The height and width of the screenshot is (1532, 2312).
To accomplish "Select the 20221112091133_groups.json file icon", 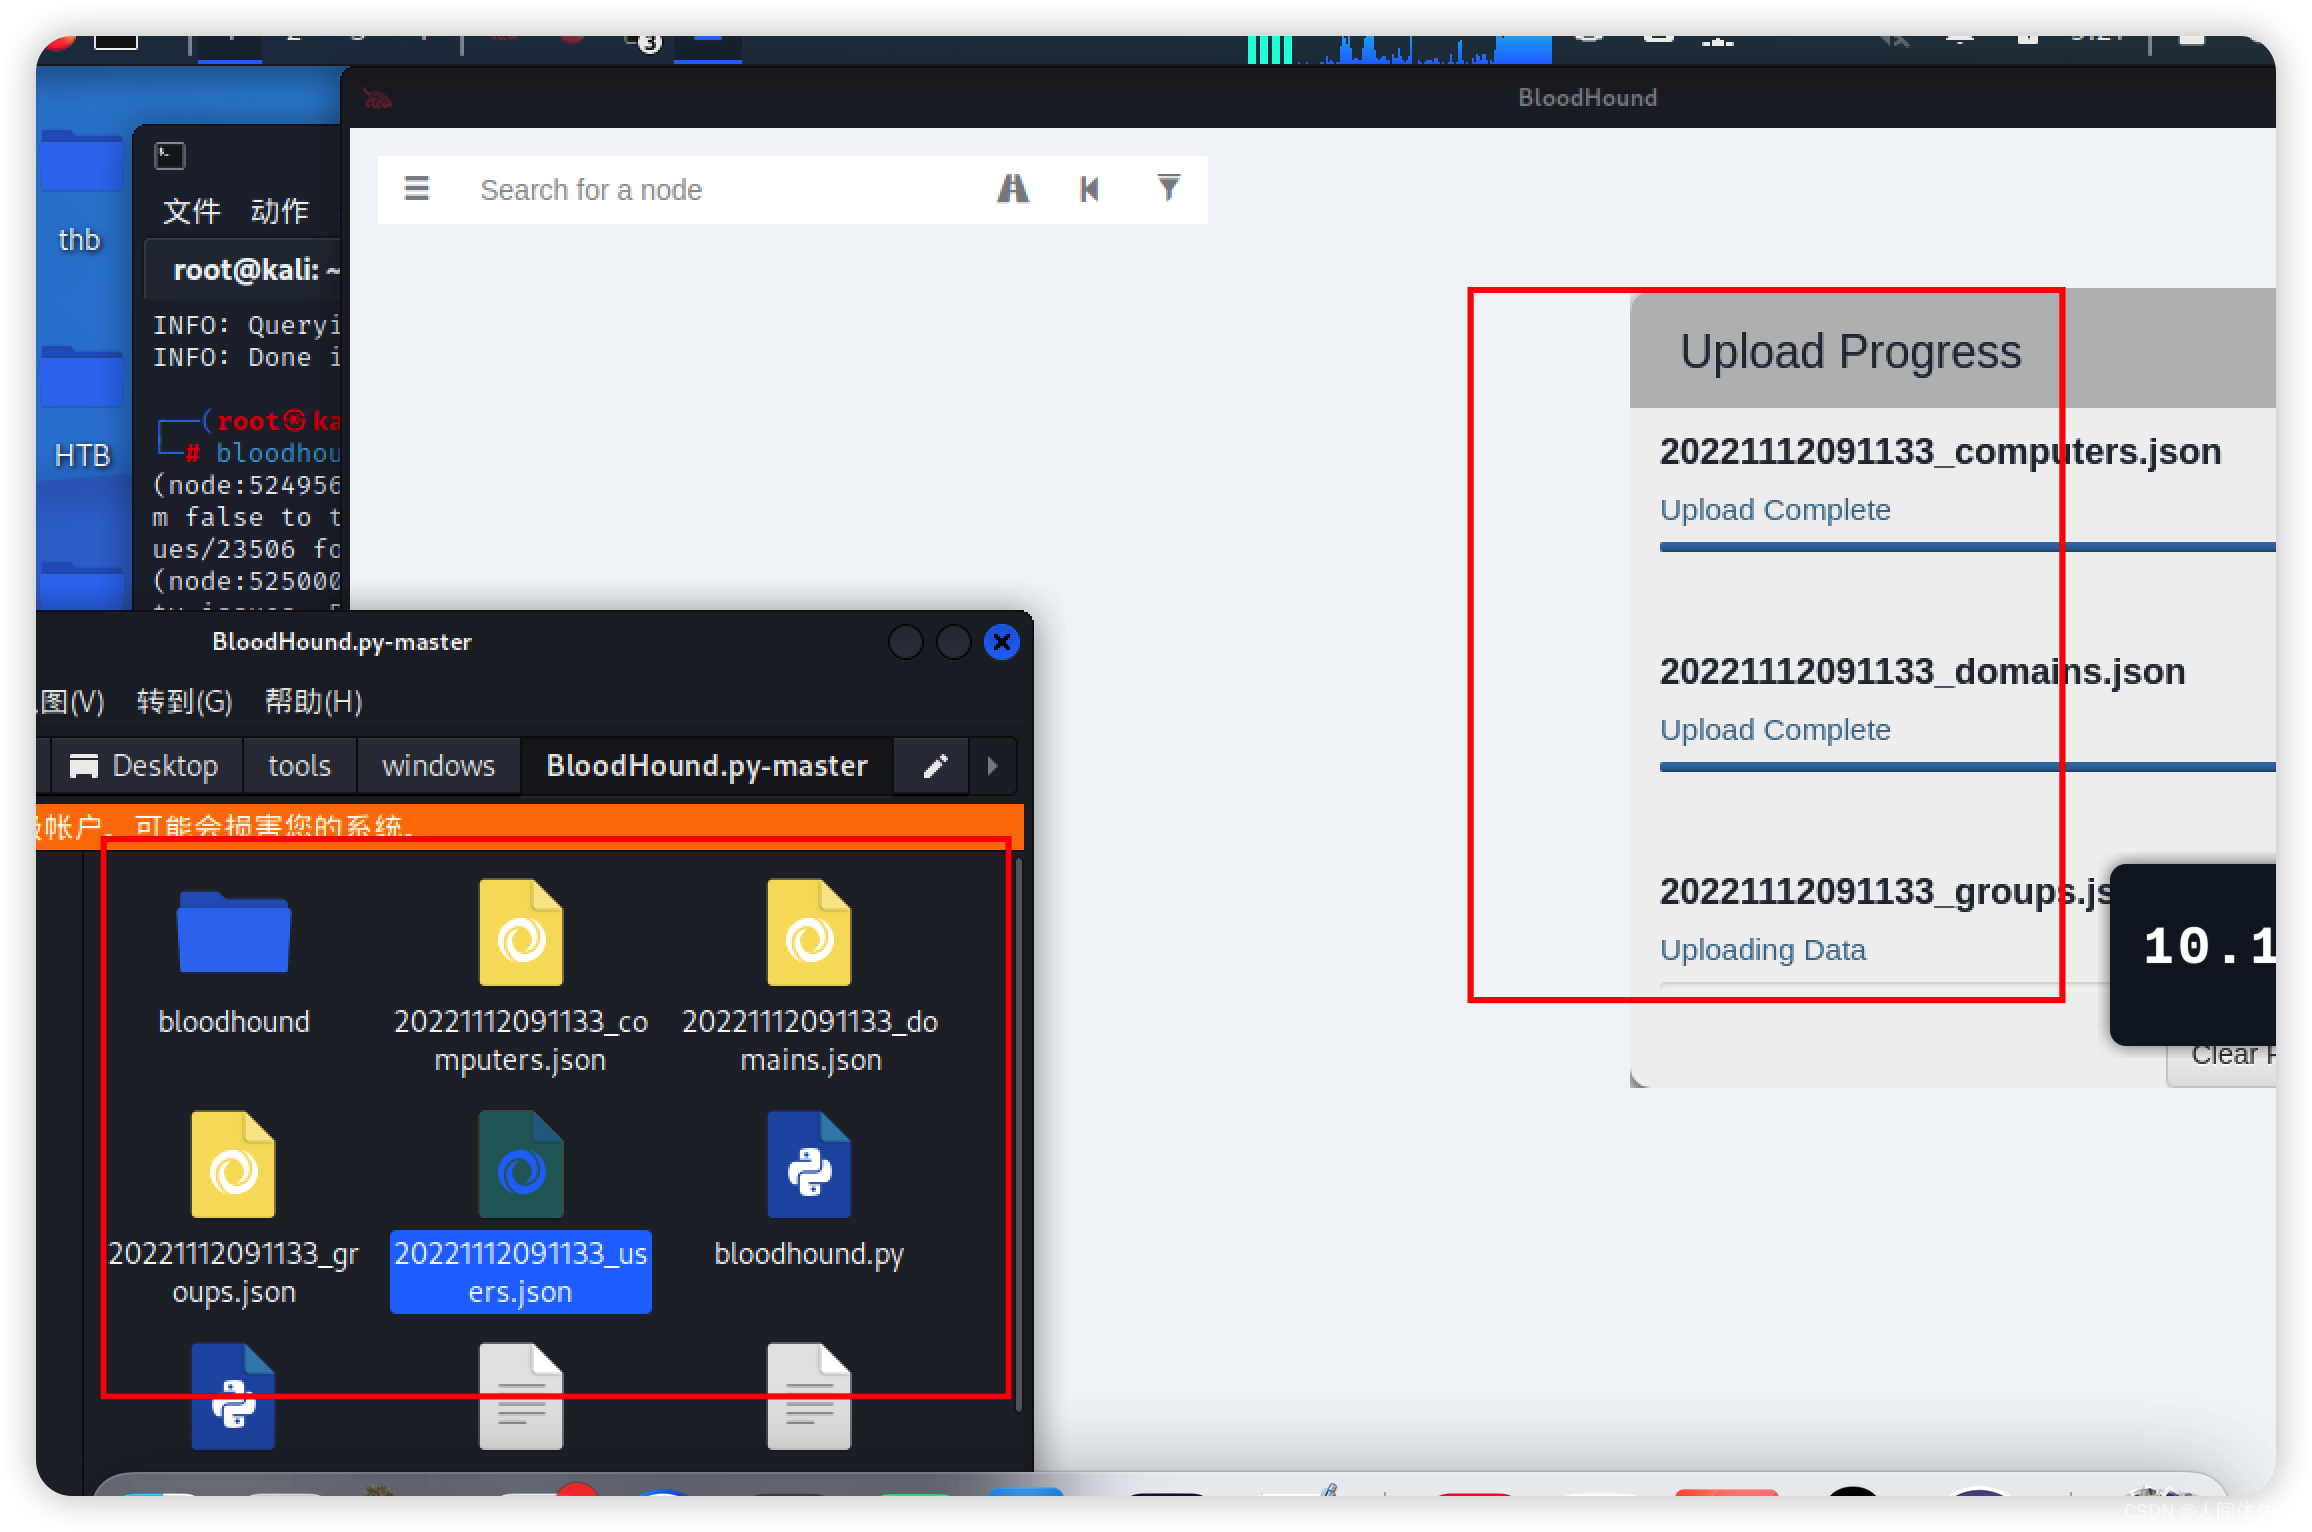I will point(233,1165).
